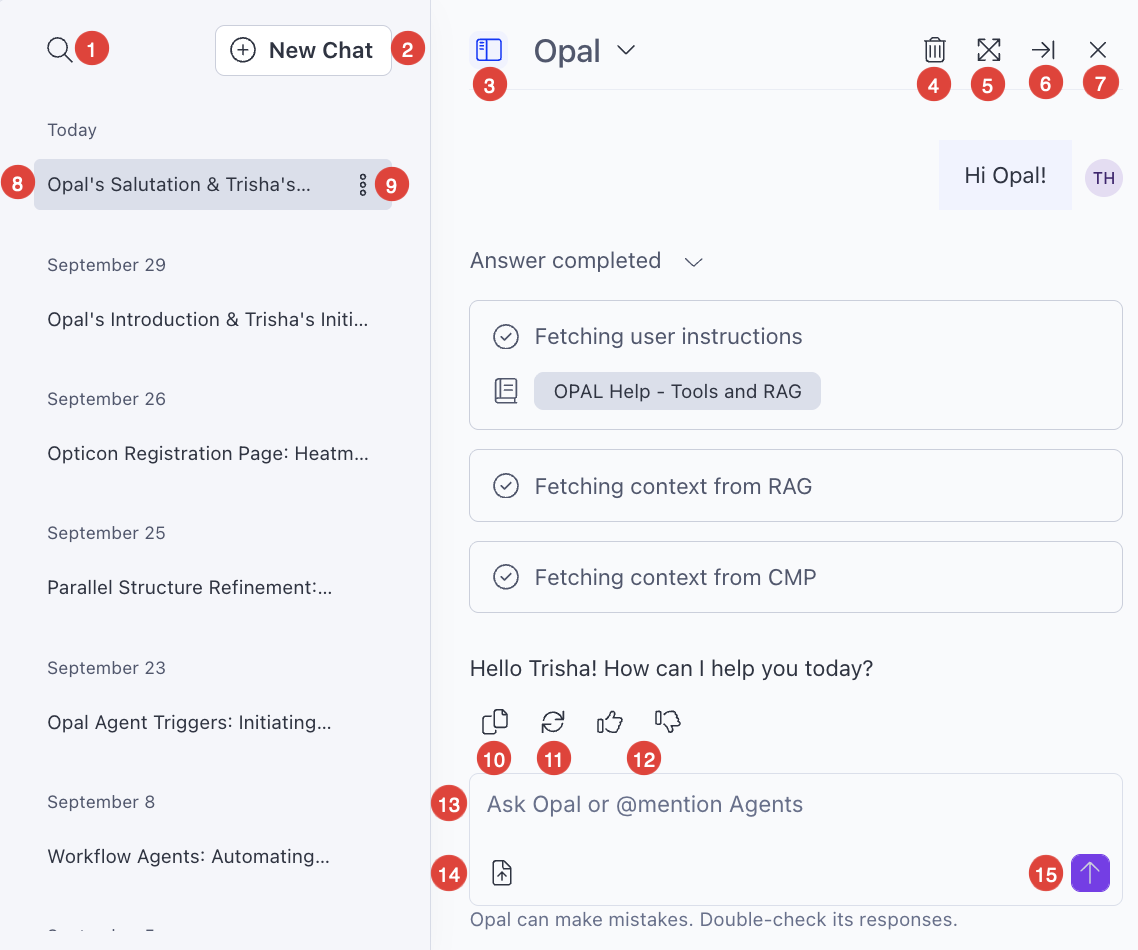Dock panel using arrow-to-bar icon
The width and height of the screenshot is (1138, 950).
(1043, 49)
